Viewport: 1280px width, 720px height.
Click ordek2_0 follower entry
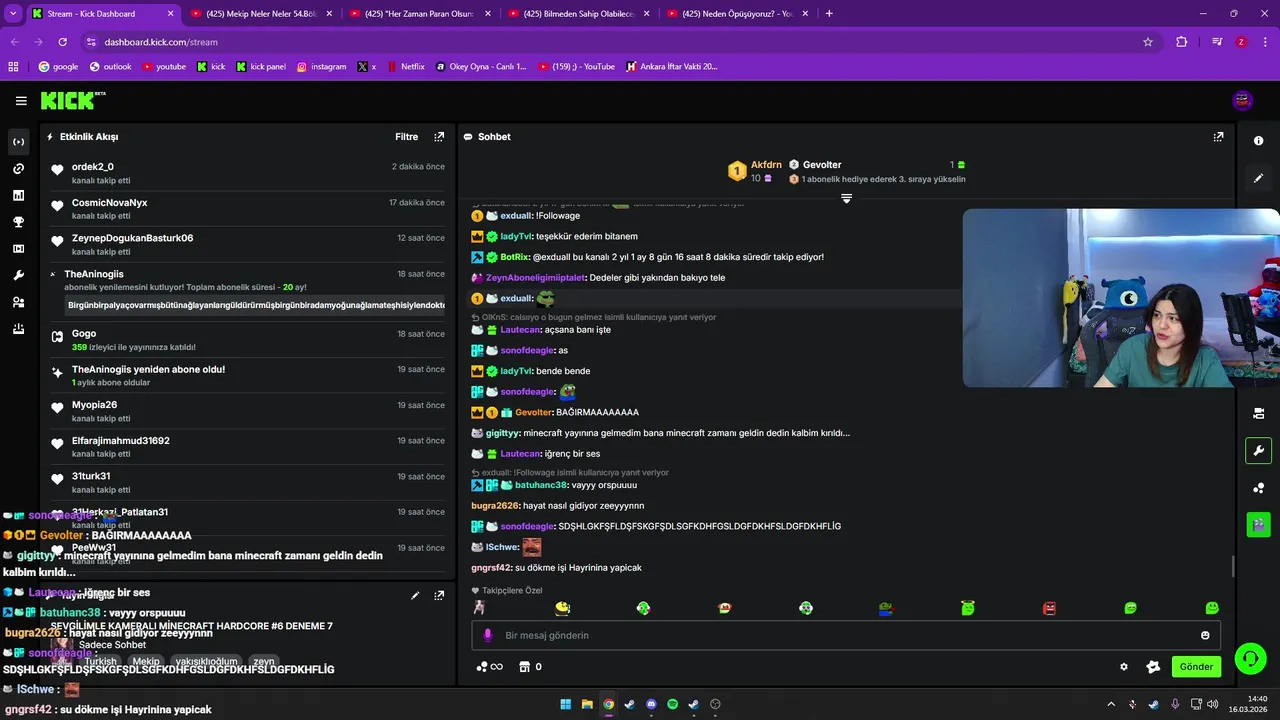point(248,173)
